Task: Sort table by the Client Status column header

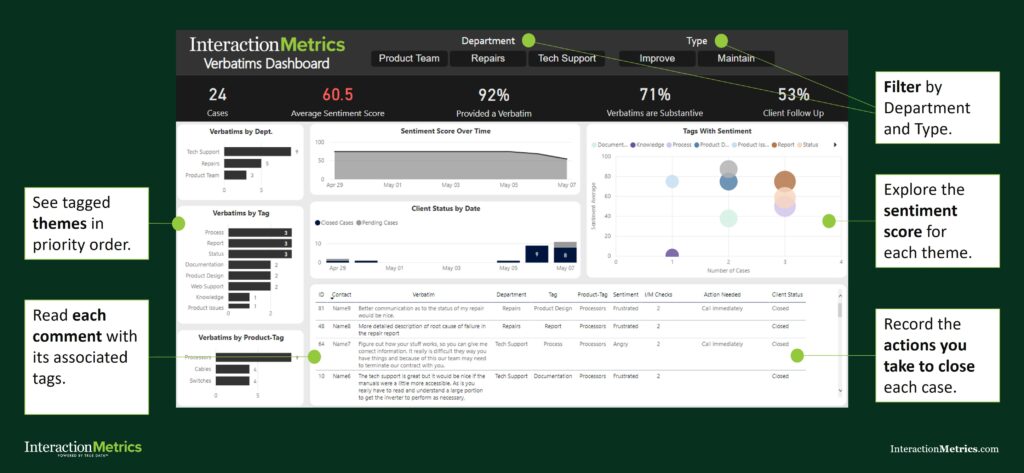Action: pos(787,295)
